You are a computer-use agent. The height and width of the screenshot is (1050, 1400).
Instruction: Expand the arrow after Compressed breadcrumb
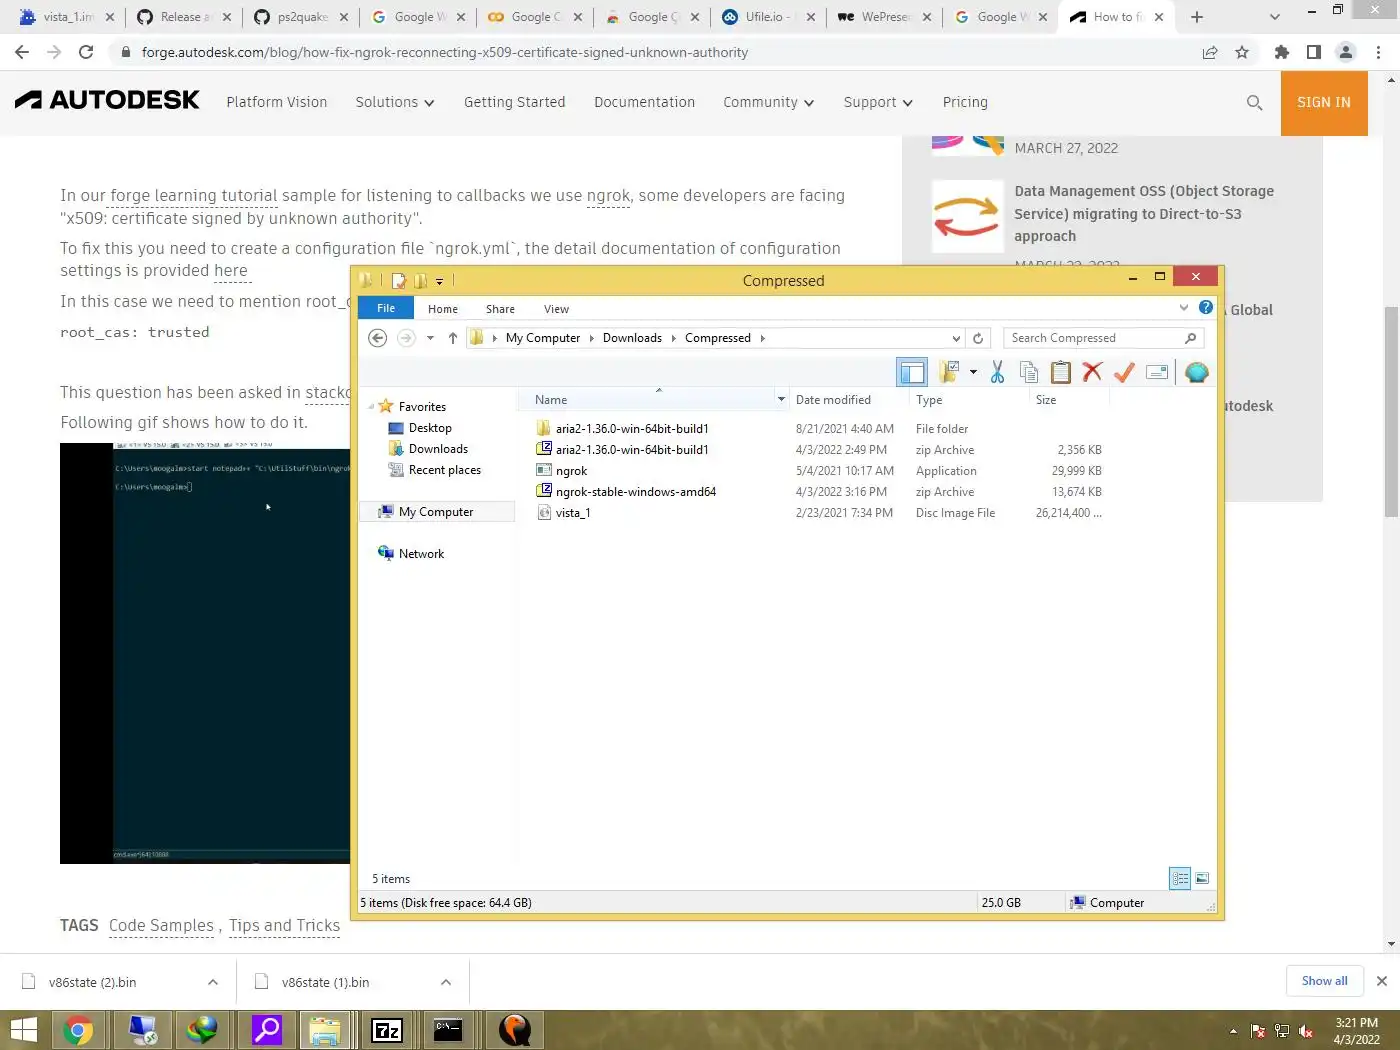pos(762,338)
